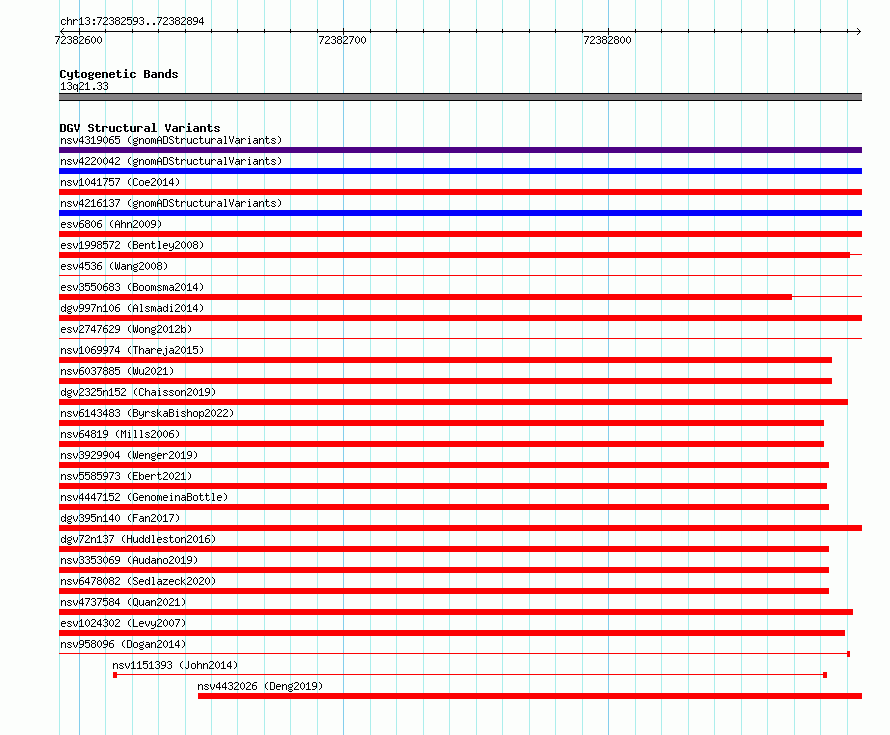
Task: Click the red dgv997n106 variant bar
Action: 460,318
